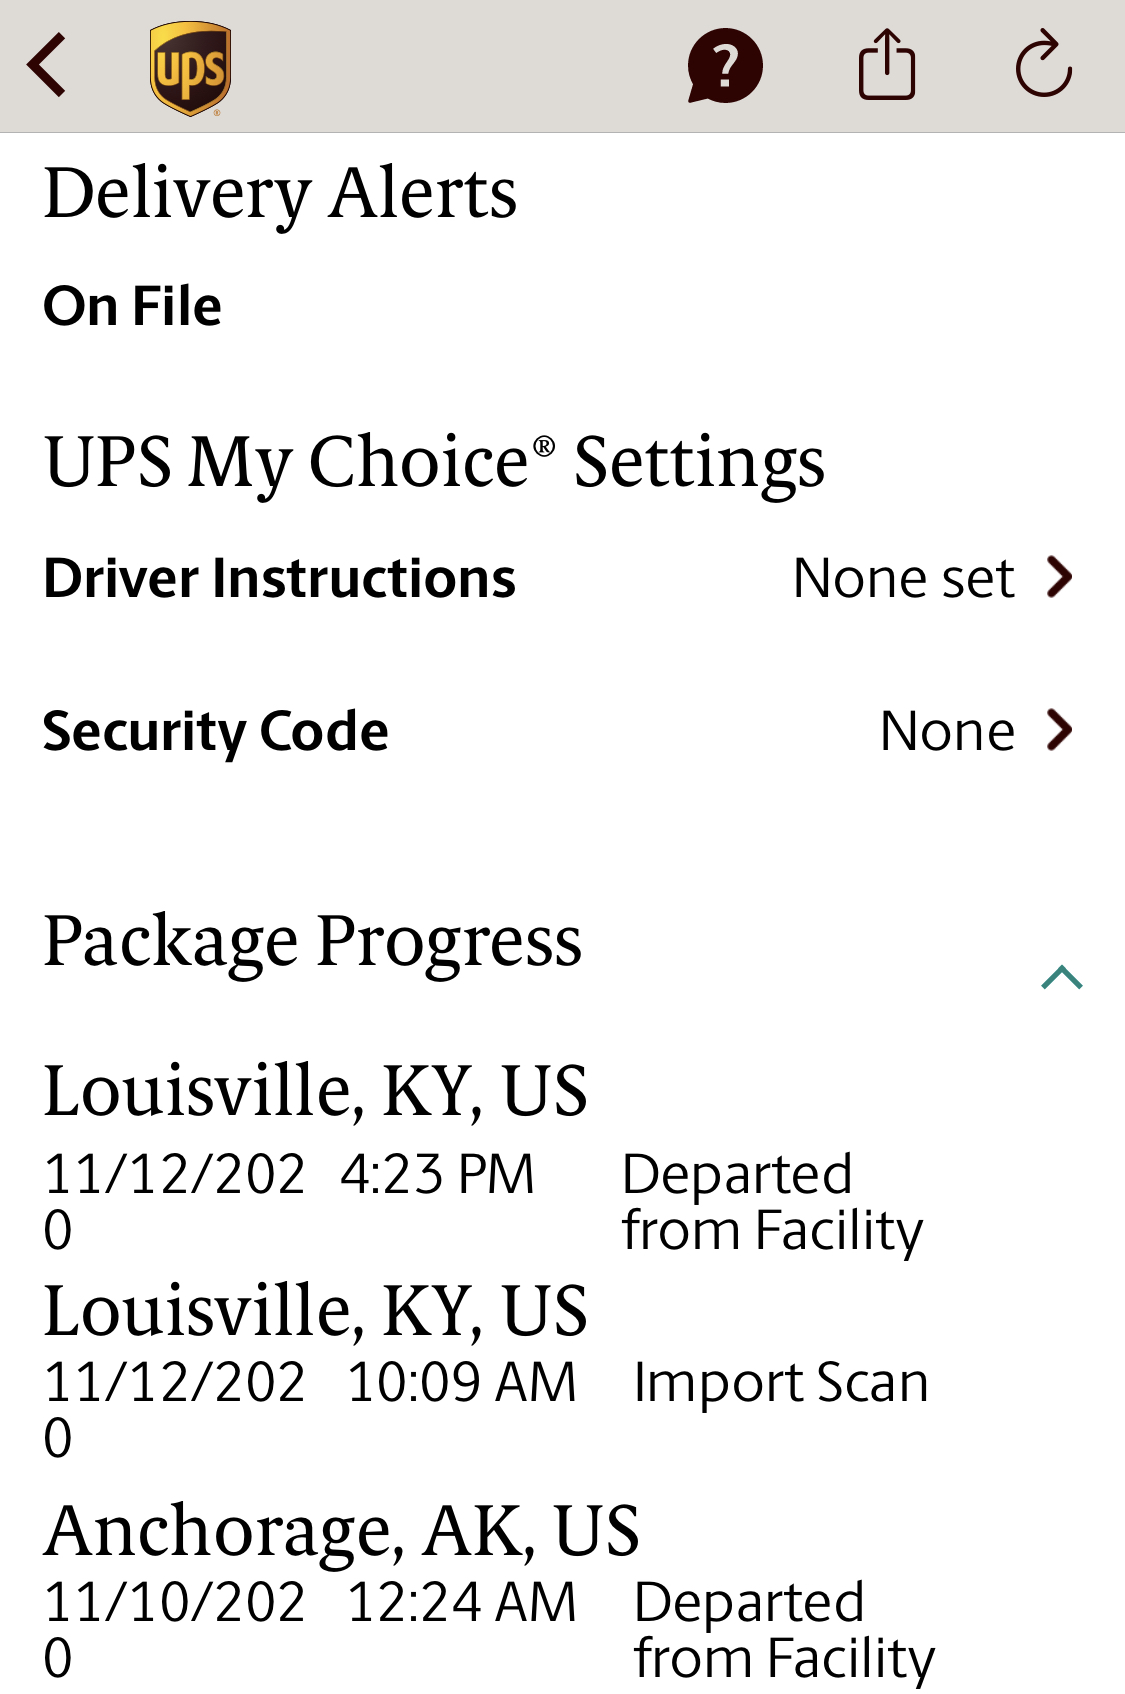Tap the Security Code "None" value
1125x1694 pixels.
point(946,731)
